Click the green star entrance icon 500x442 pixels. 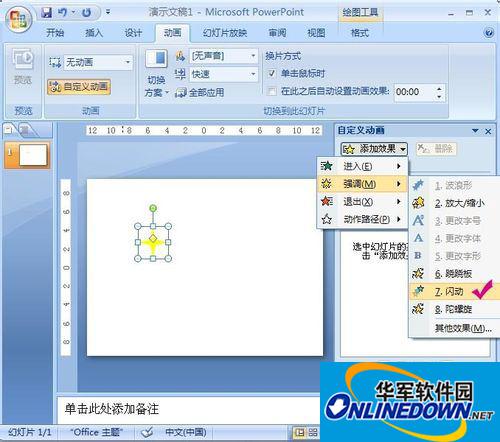pyautogui.click(x=327, y=166)
